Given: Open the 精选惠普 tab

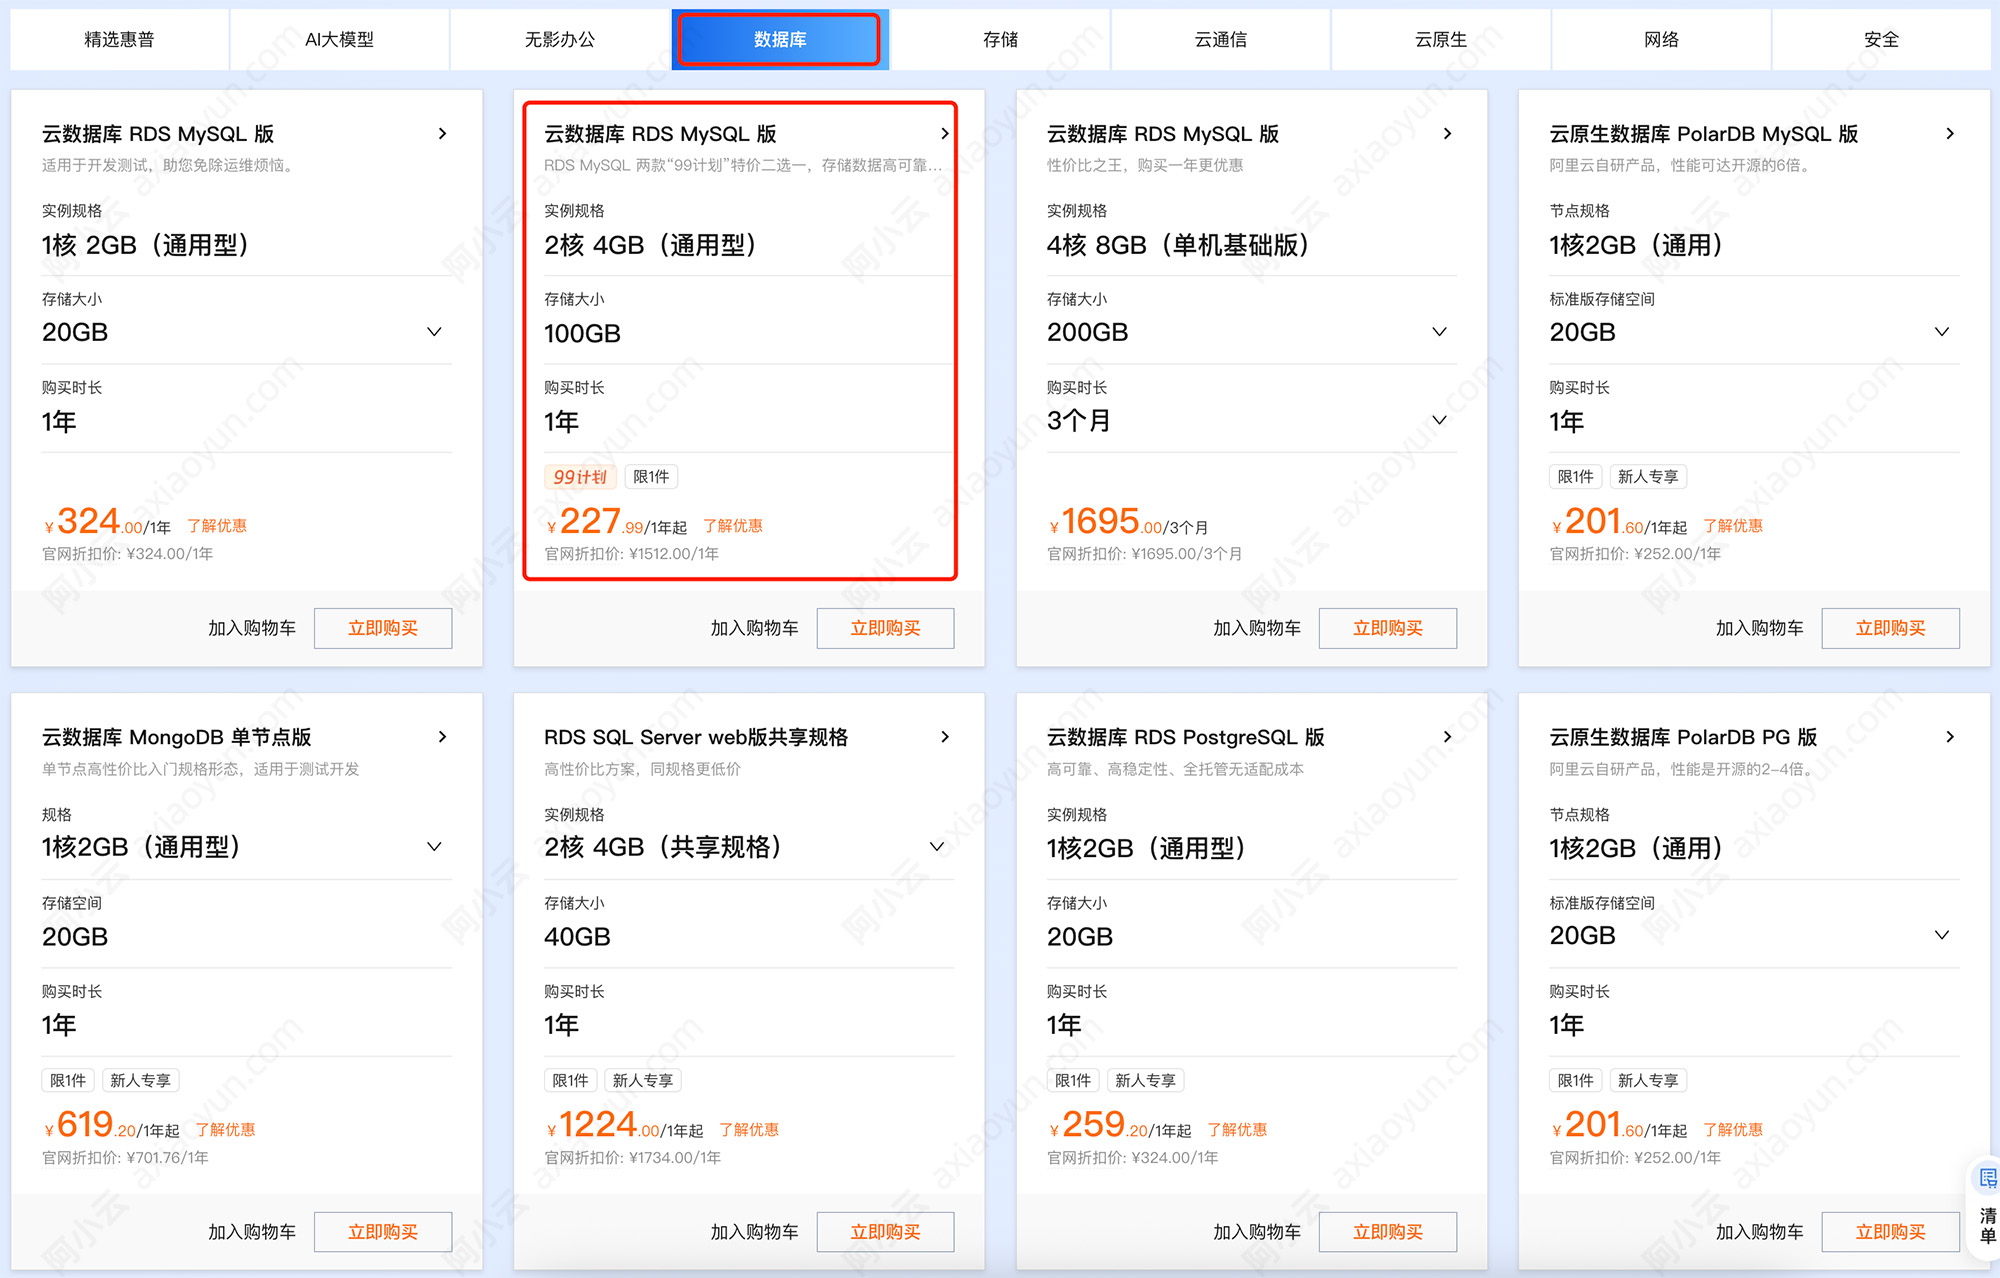Looking at the screenshot, I should 120,40.
